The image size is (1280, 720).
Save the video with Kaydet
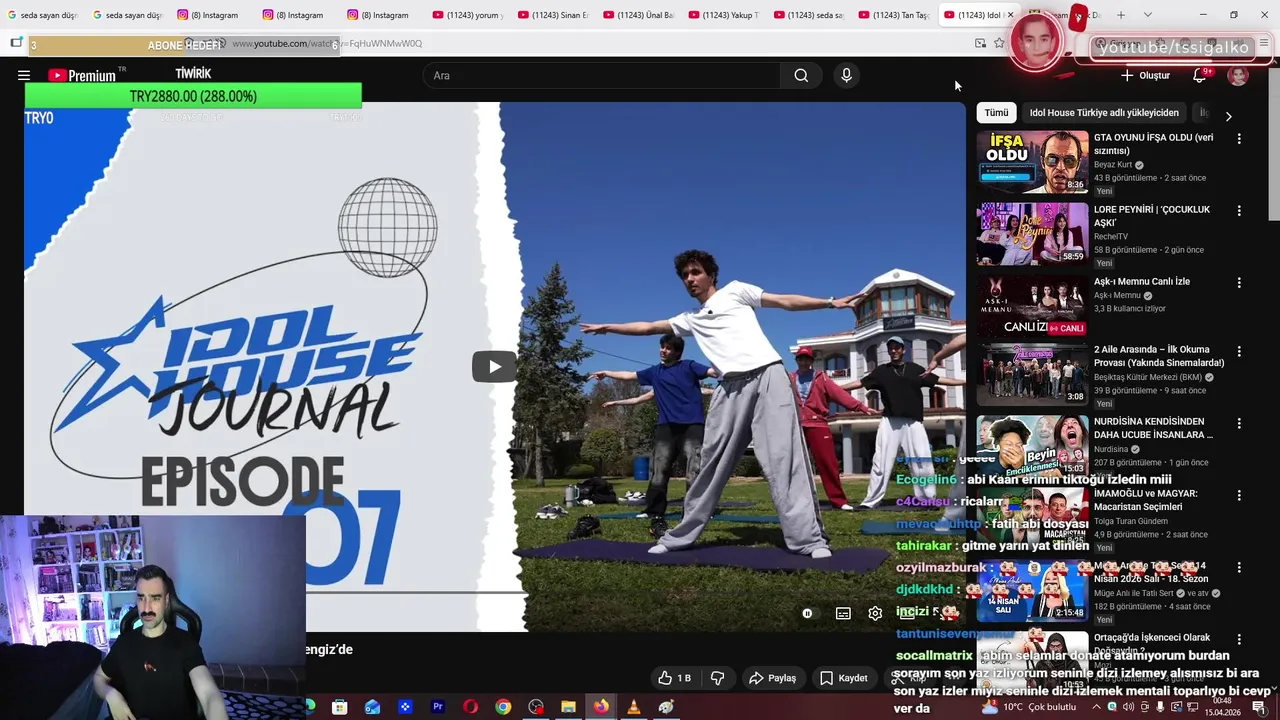pyautogui.click(x=844, y=678)
